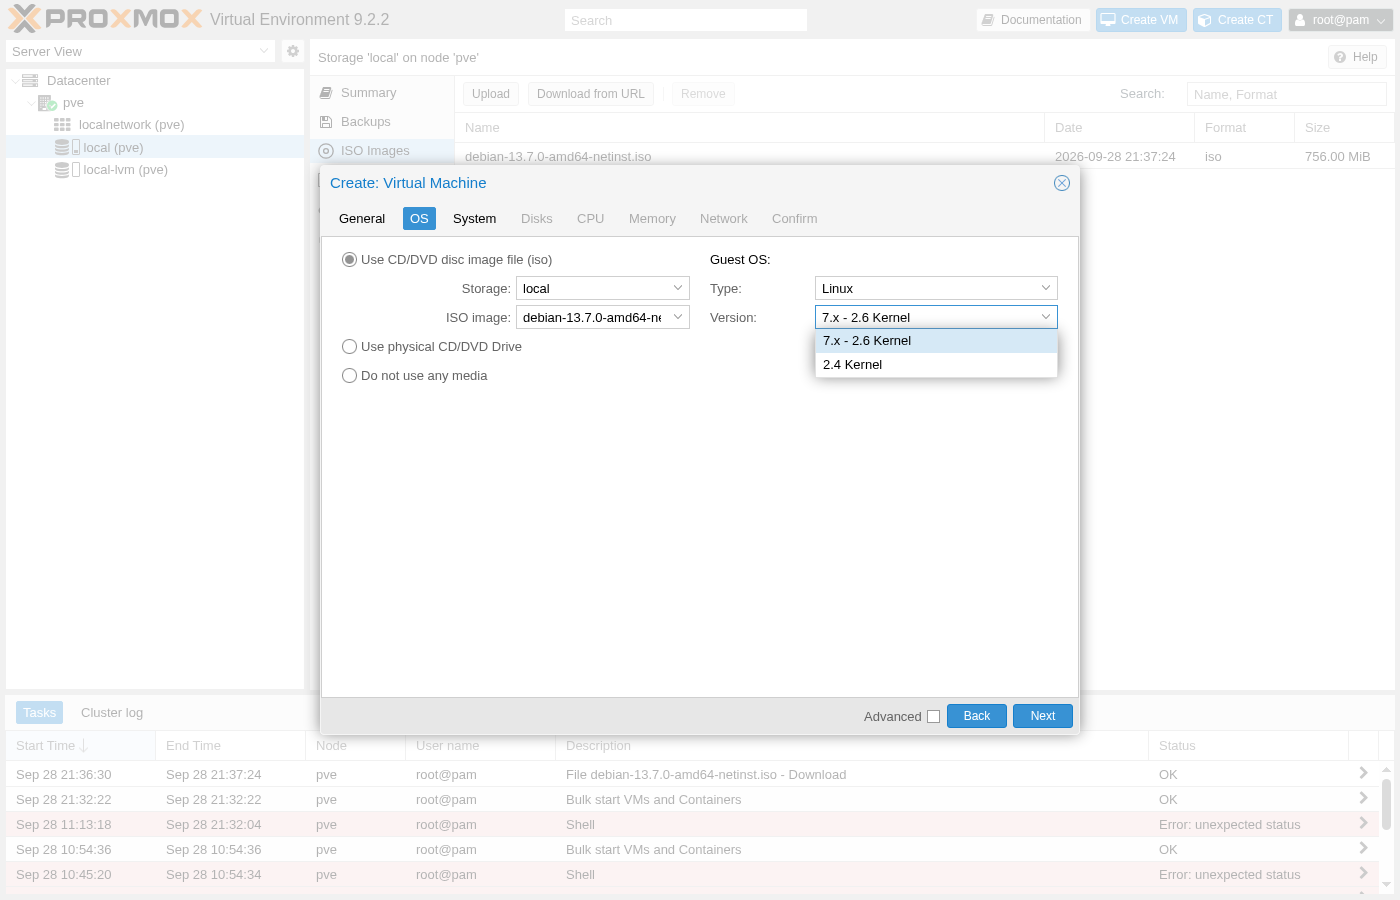Open root@pam user menu dropdown
The height and width of the screenshot is (900, 1400).
click(1380, 20)
